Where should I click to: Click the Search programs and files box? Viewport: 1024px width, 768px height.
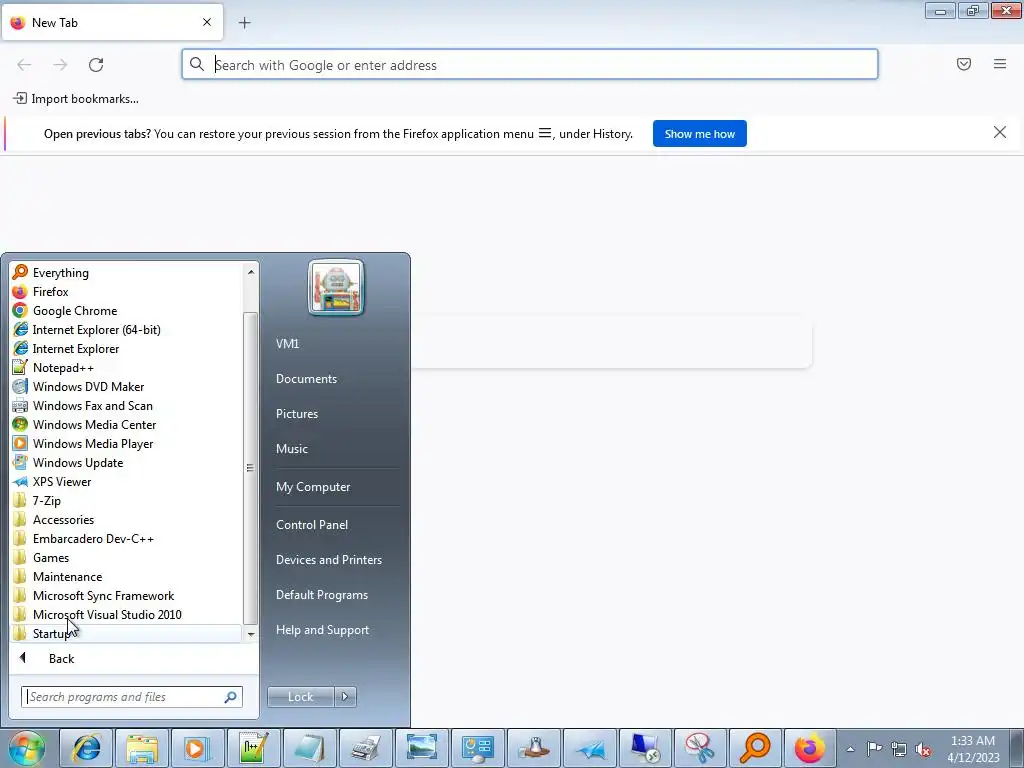(132, 697)
